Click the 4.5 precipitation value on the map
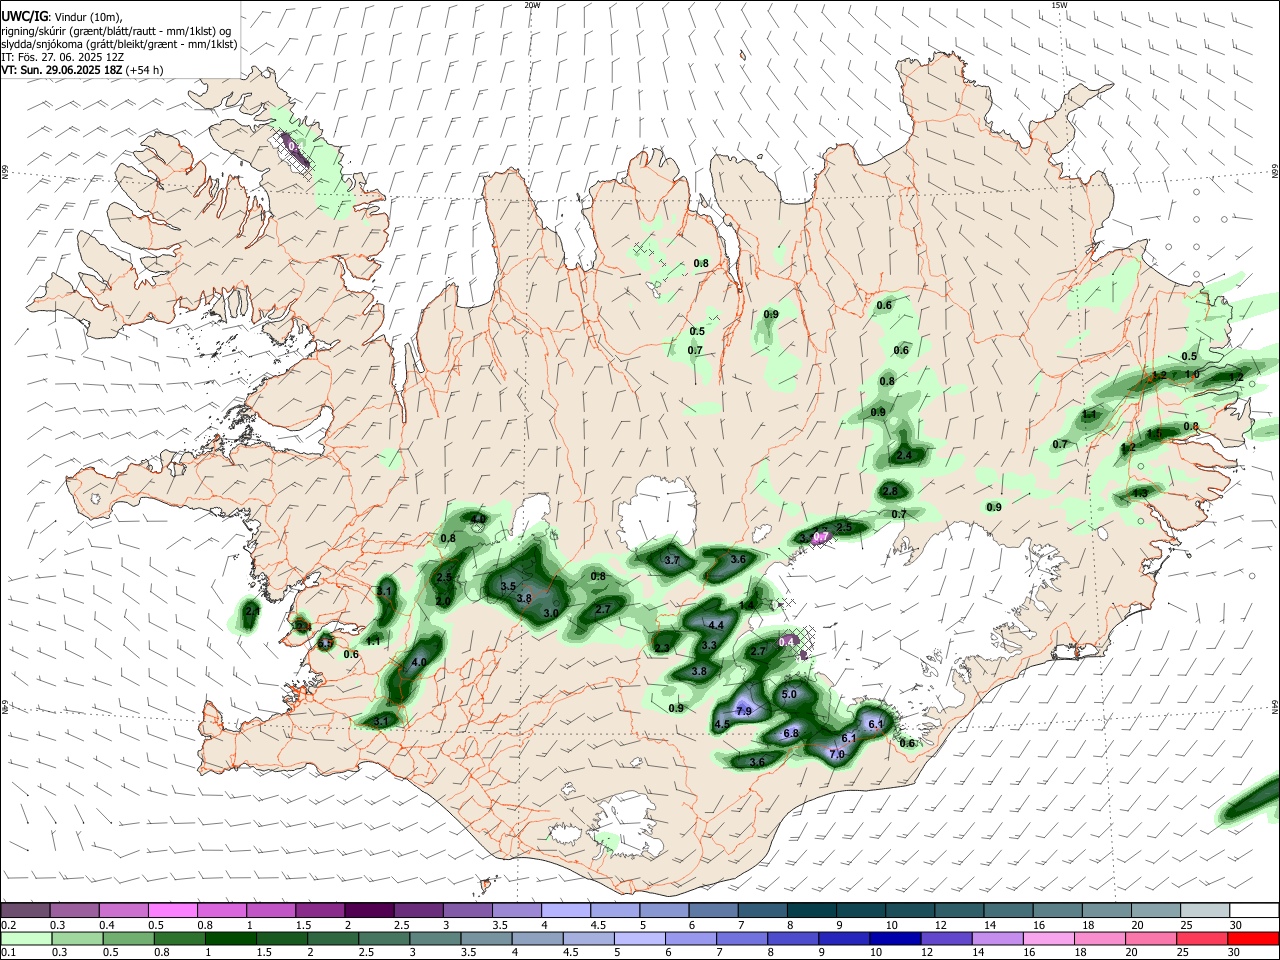Viewport: 1280px width, 960px height. point(722,724)
